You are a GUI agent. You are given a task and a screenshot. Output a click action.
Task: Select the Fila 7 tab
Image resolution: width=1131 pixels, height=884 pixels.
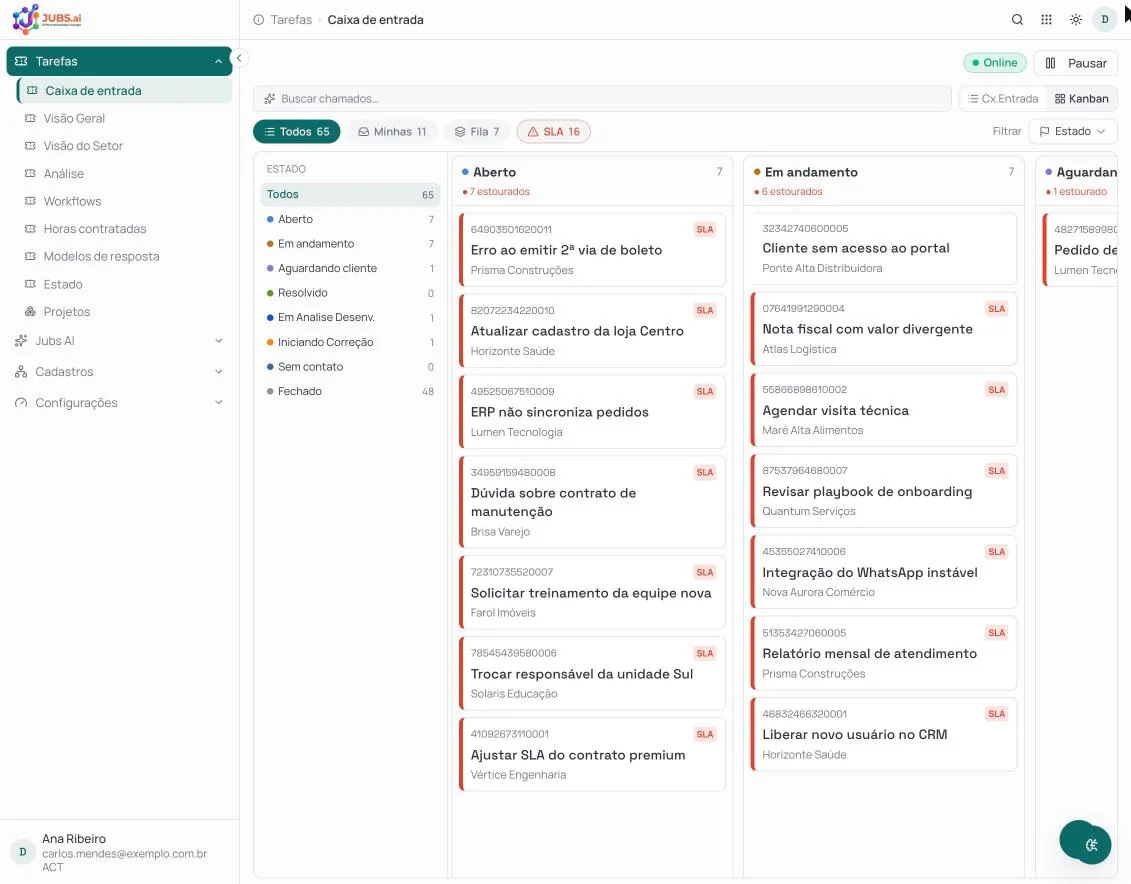click(x=477, y=131)
